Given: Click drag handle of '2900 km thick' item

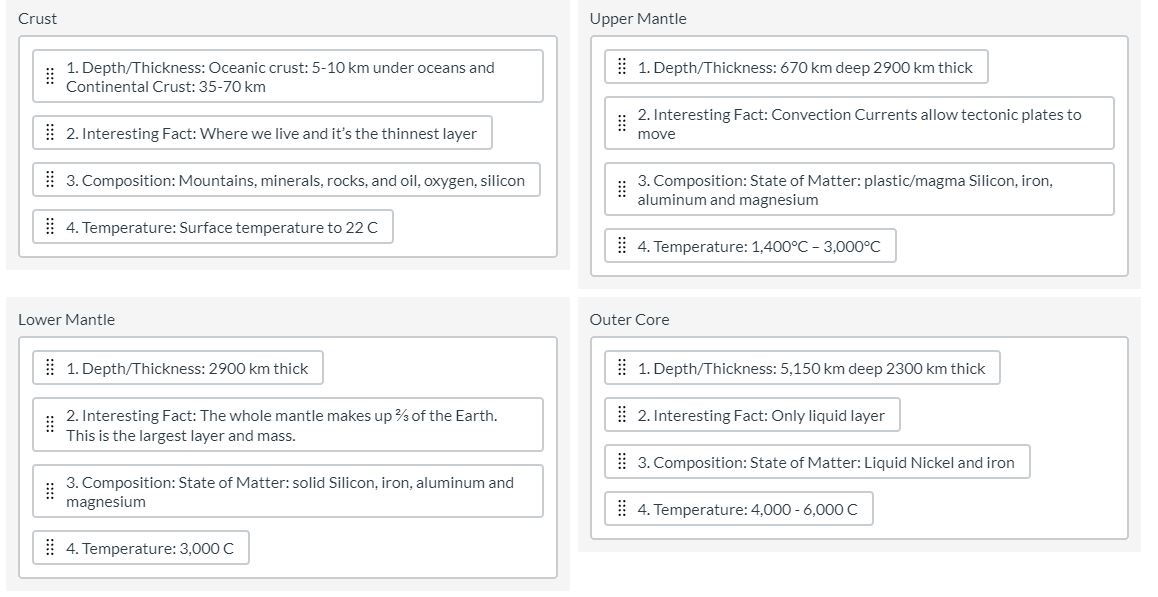Looking at the screenshot, I should tap(50, 369).
